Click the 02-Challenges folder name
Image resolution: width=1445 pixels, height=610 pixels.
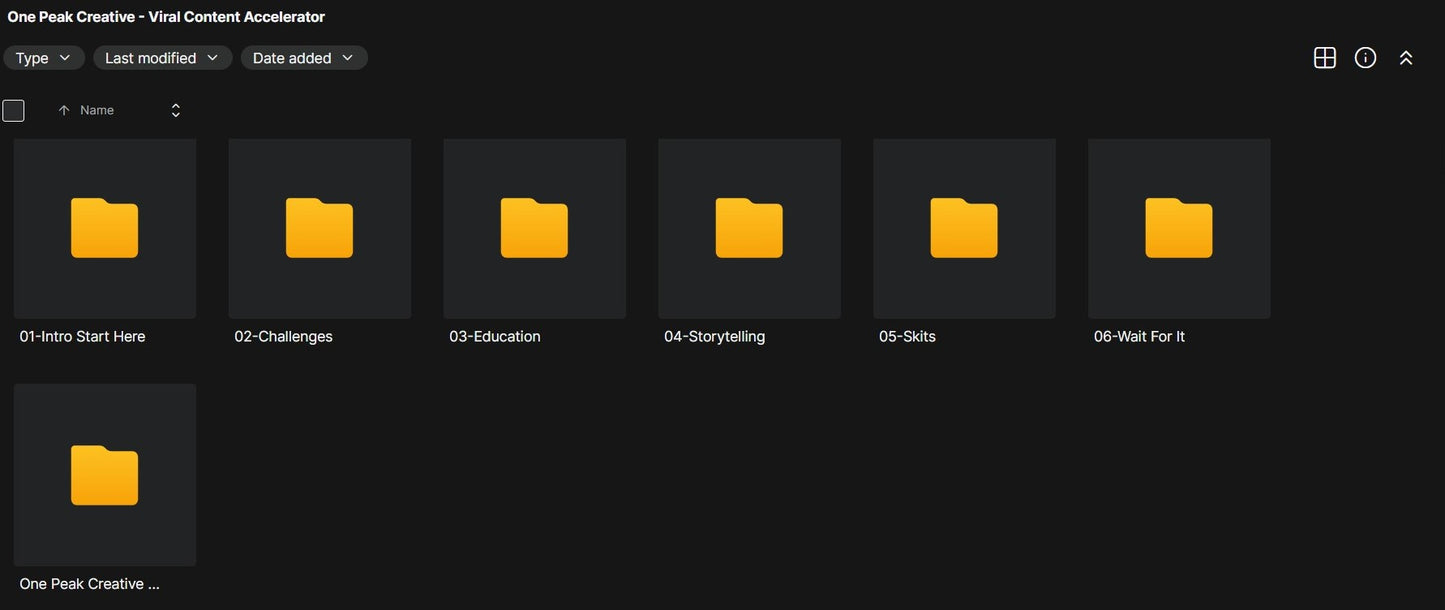click(284, 337)
